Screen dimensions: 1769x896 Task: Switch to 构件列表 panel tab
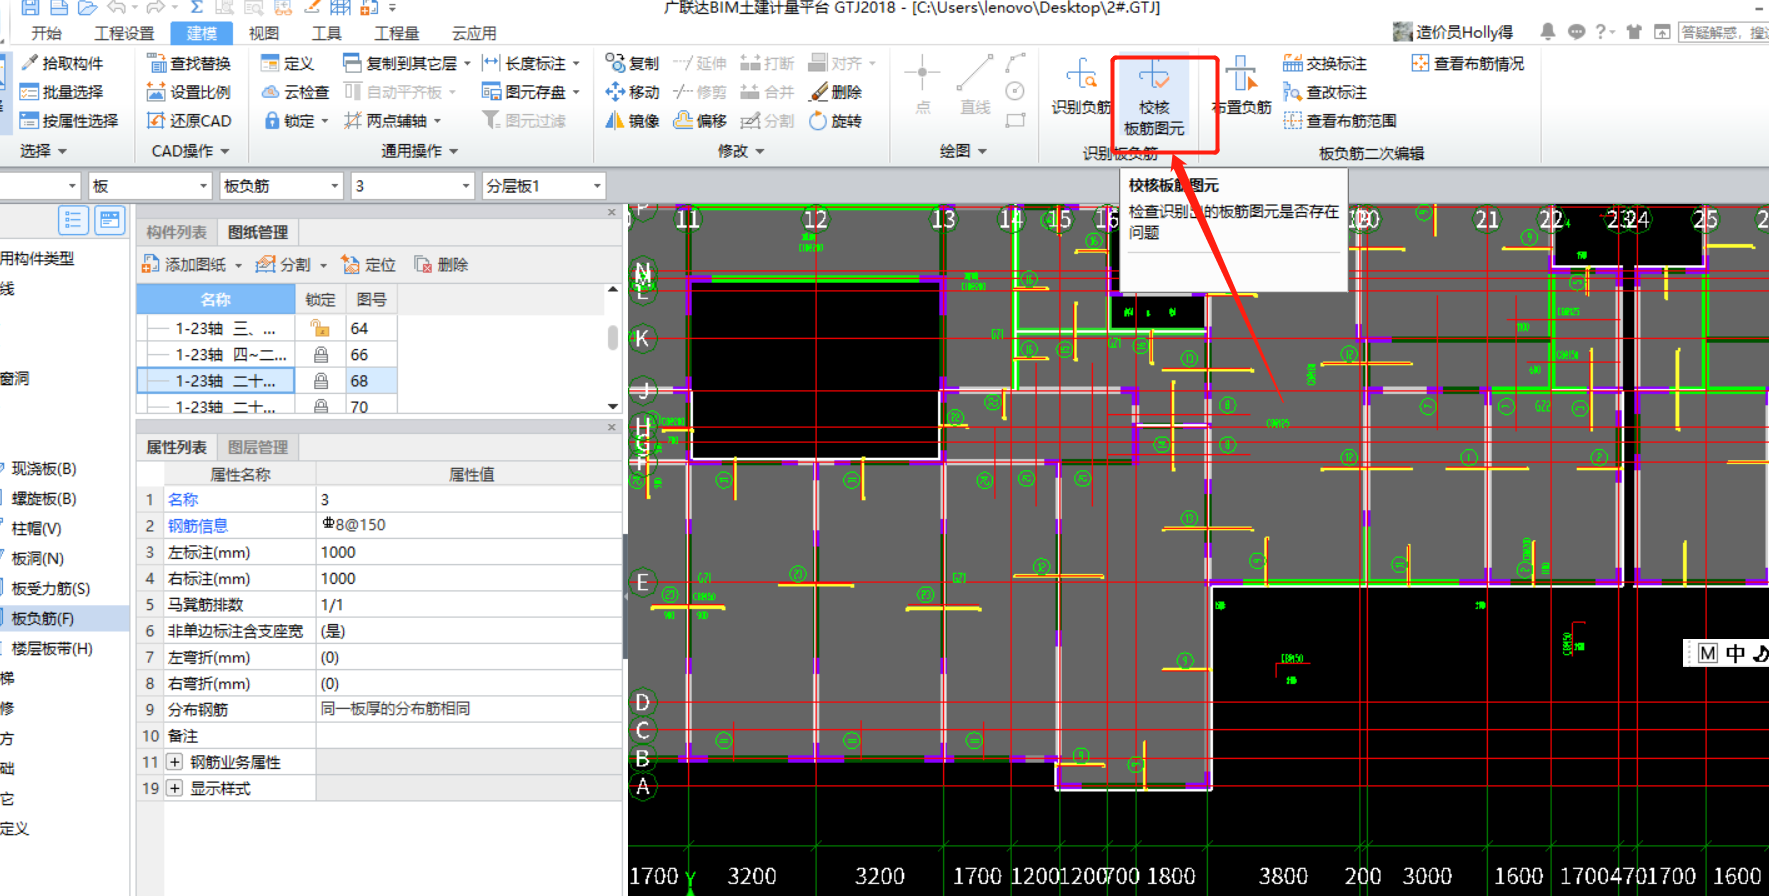pos(176,232)
